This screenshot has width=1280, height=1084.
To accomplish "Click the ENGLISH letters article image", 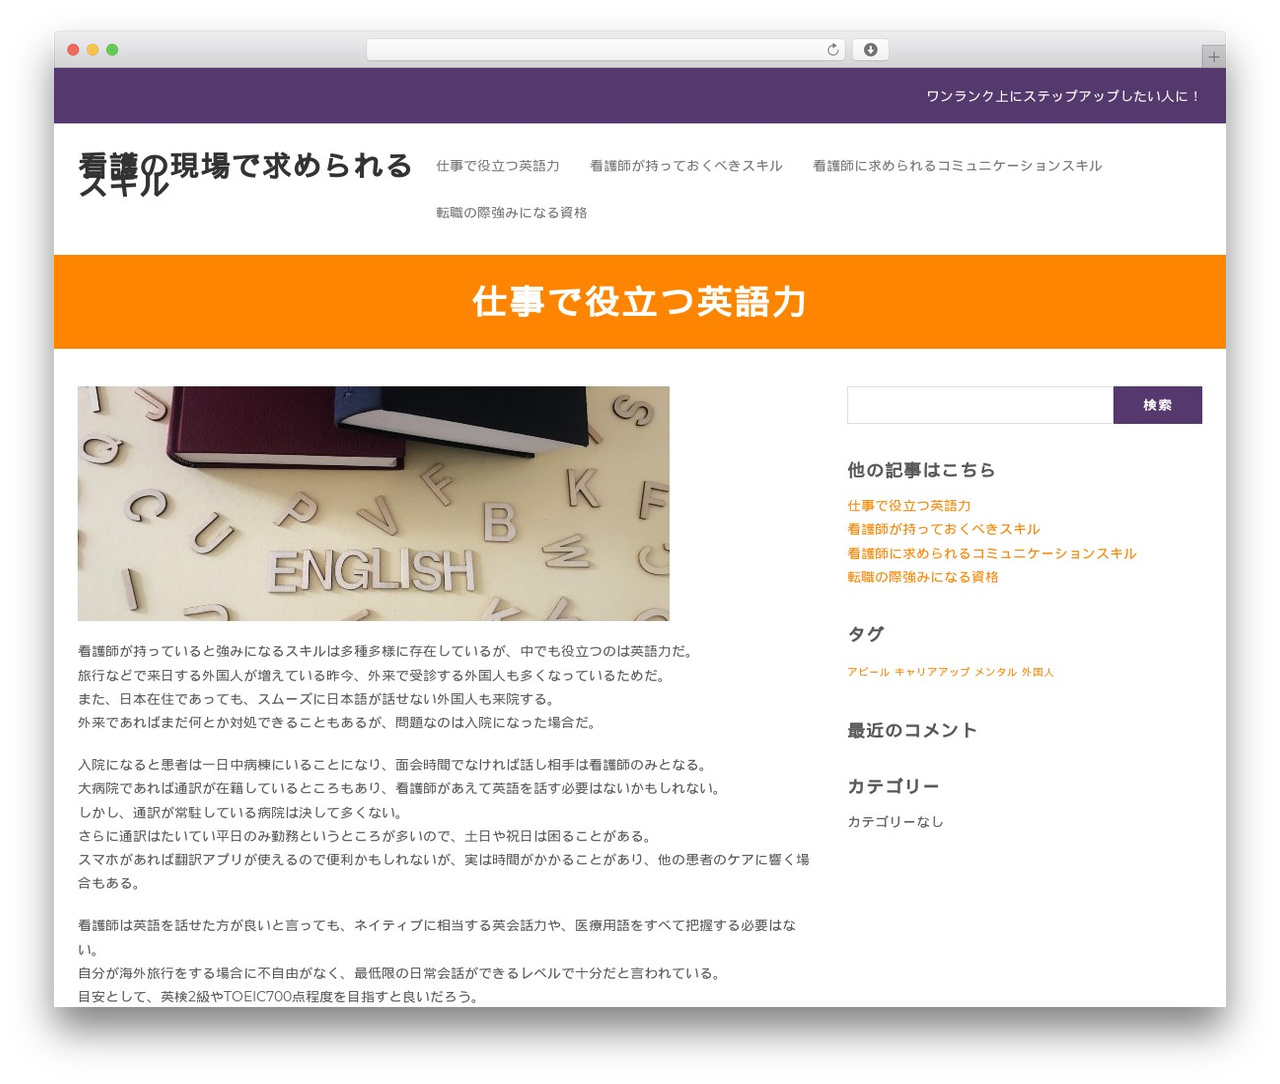I will tap(373, 504).
